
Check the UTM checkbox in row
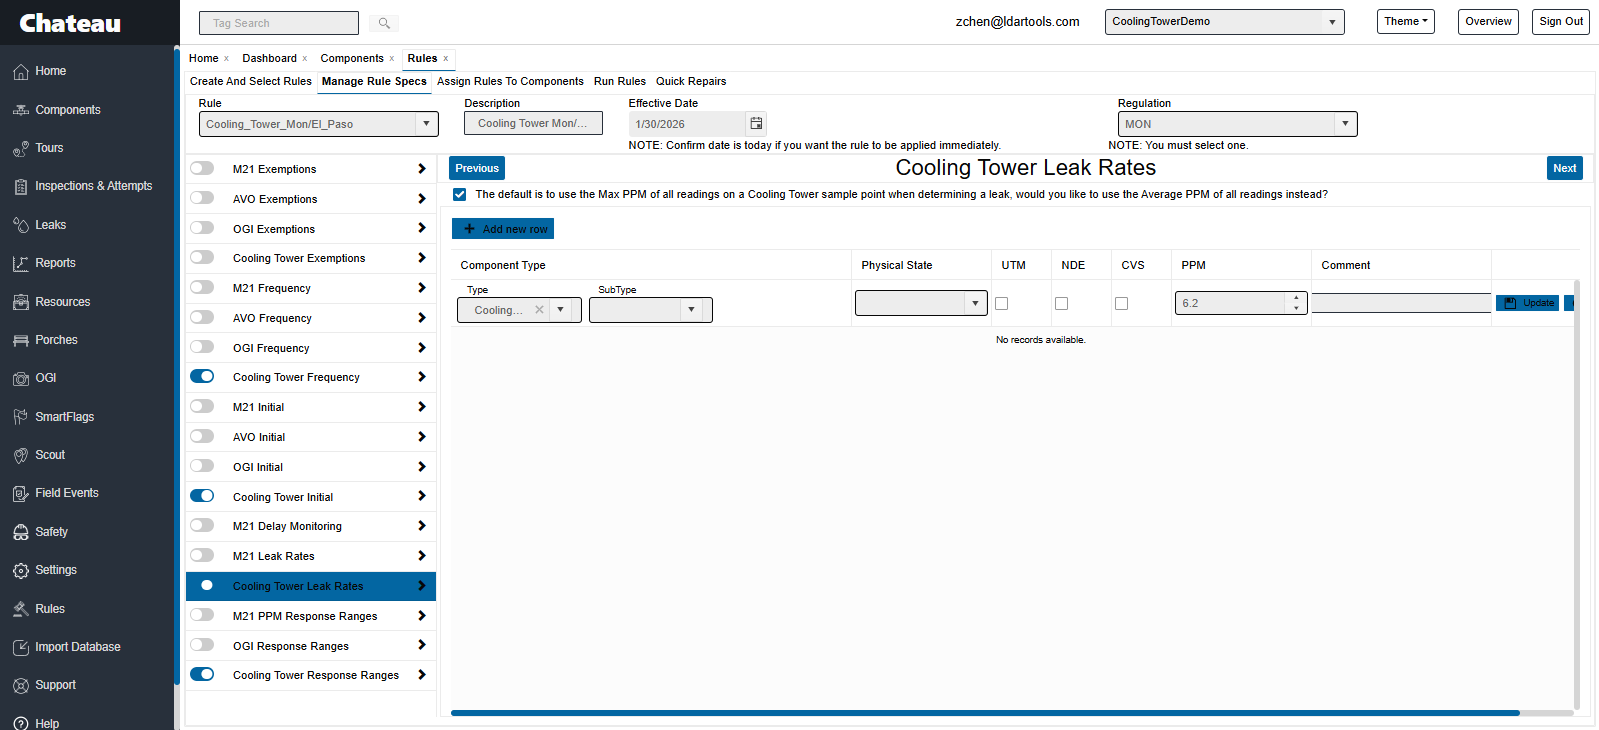click(x=1002, y=303)
